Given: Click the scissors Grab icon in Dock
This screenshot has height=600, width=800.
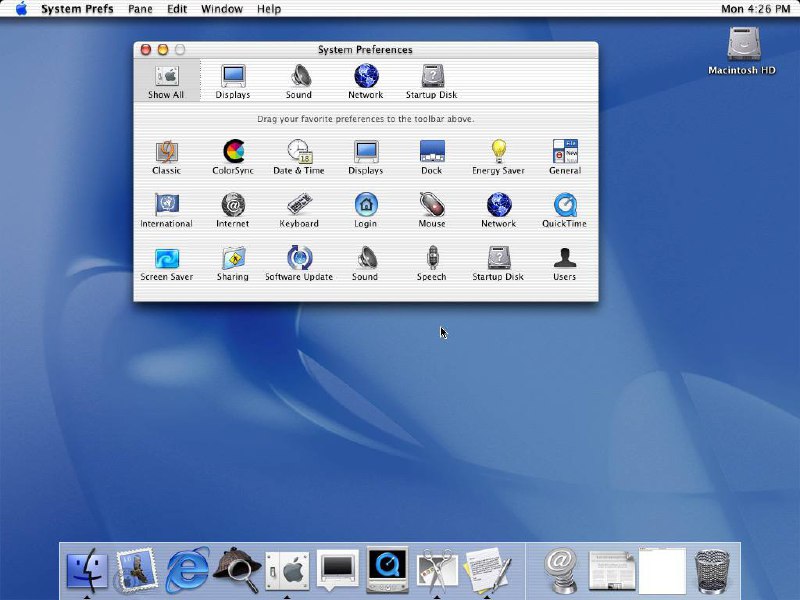Looking at the screenshot, I should click(x=437, y=570).
